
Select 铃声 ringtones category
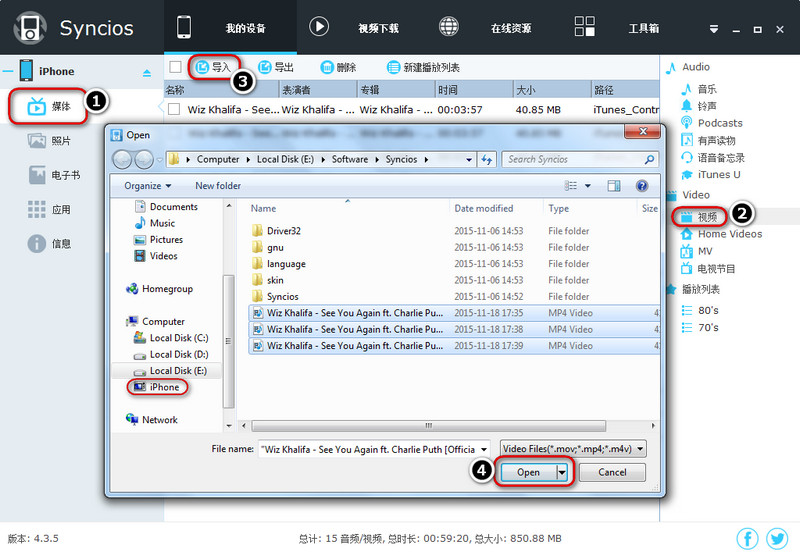pyautogui.click(x=699, y=106)
